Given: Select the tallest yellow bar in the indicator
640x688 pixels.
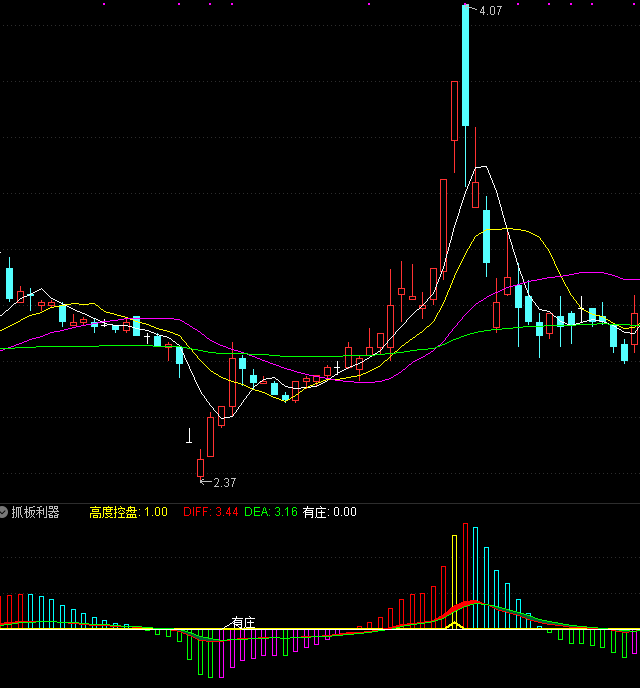Looking at the screenshot, I should coord(454,582).
